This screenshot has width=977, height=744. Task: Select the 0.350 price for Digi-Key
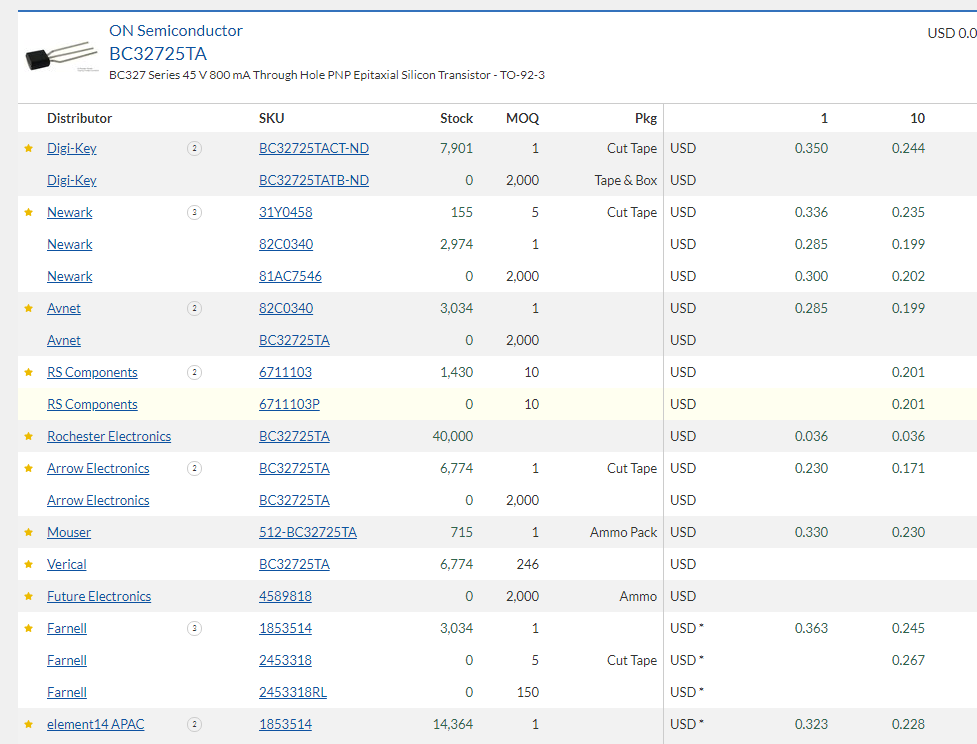(x=811, y=148)
